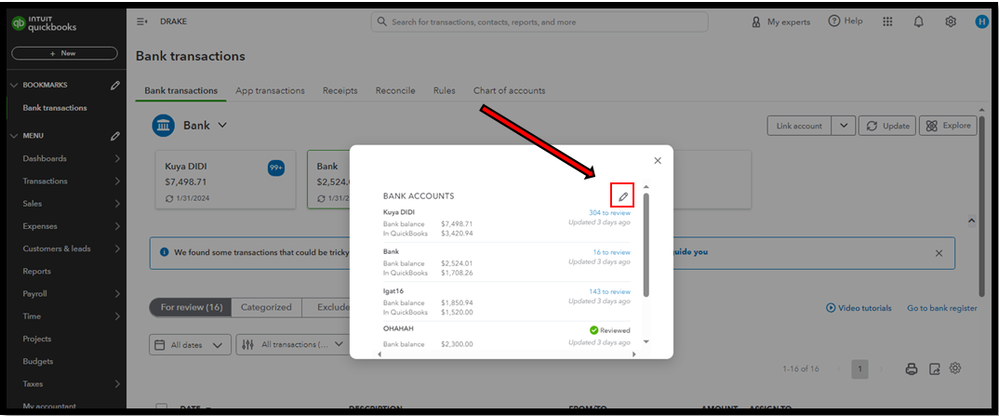Click the info icon in the banner
This screenshot has width=999, height=416.
(x=165, y=252)
